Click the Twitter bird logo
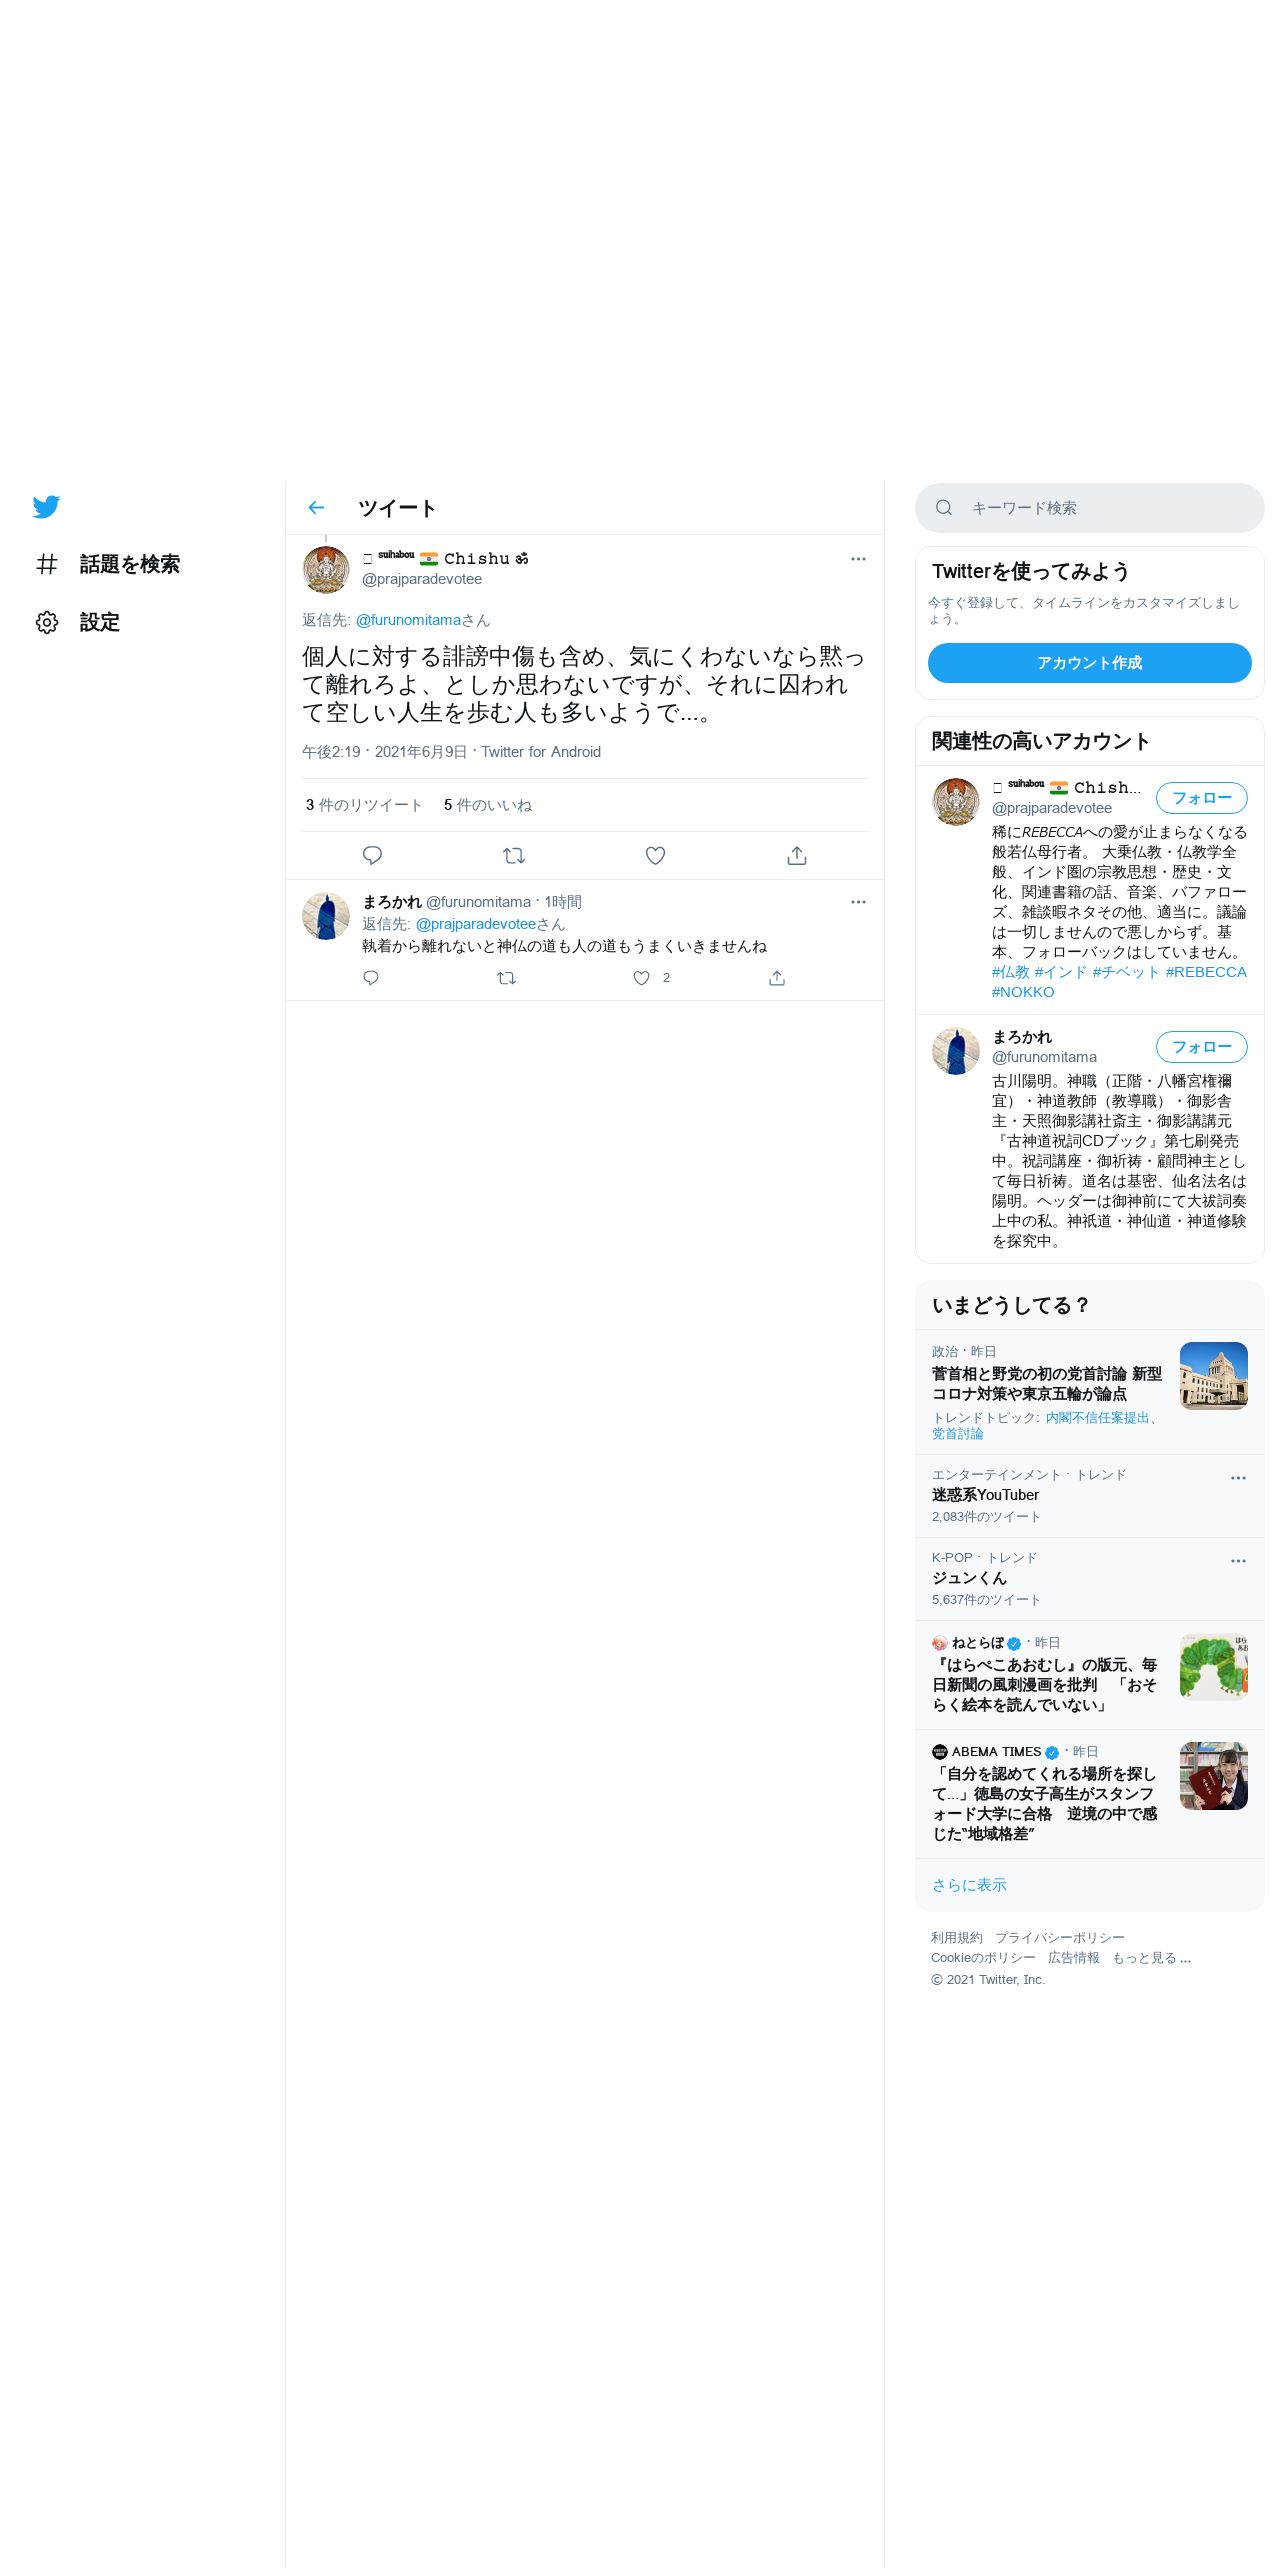The height and width of the screenshot is (2568, 1284). (46, 507)
